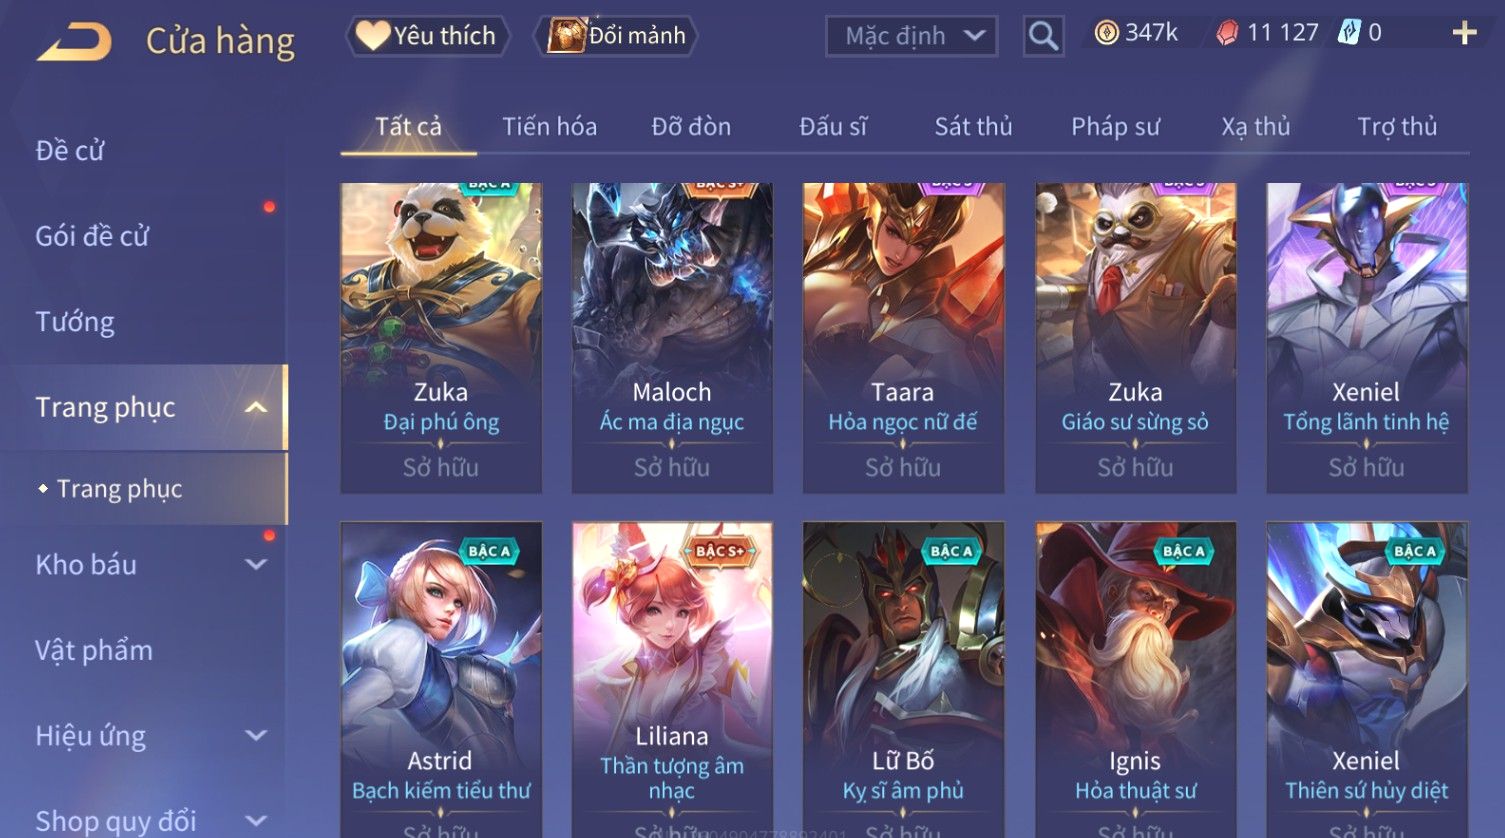Open Yêu thích favorites heart button
Image resolution: width=1505 pixels, height=838 pixels.
427,36
